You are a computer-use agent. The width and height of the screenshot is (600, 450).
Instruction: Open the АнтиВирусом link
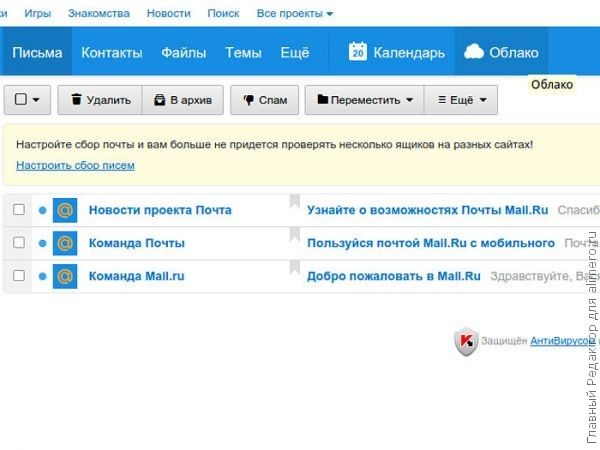click(562, 341)
